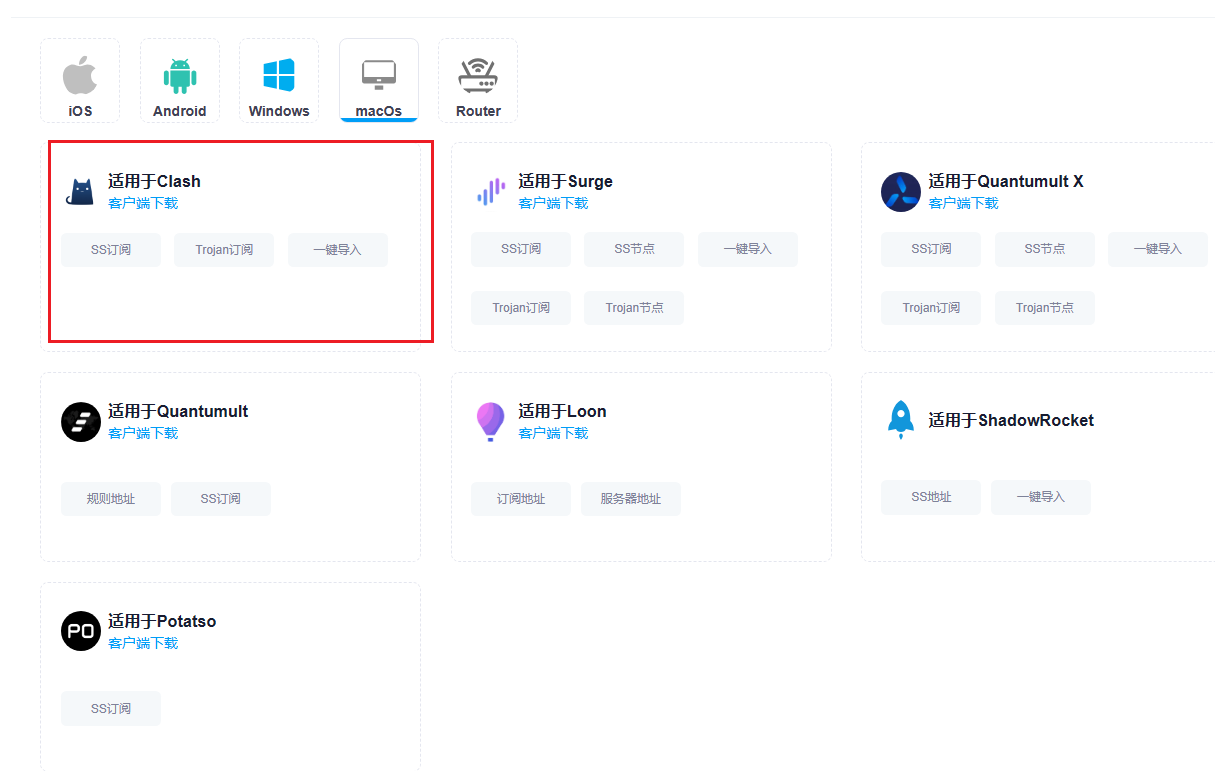This screenshot has height=771, width=1215.
Task: Select the Android platform tab
Action: (179, 81)
